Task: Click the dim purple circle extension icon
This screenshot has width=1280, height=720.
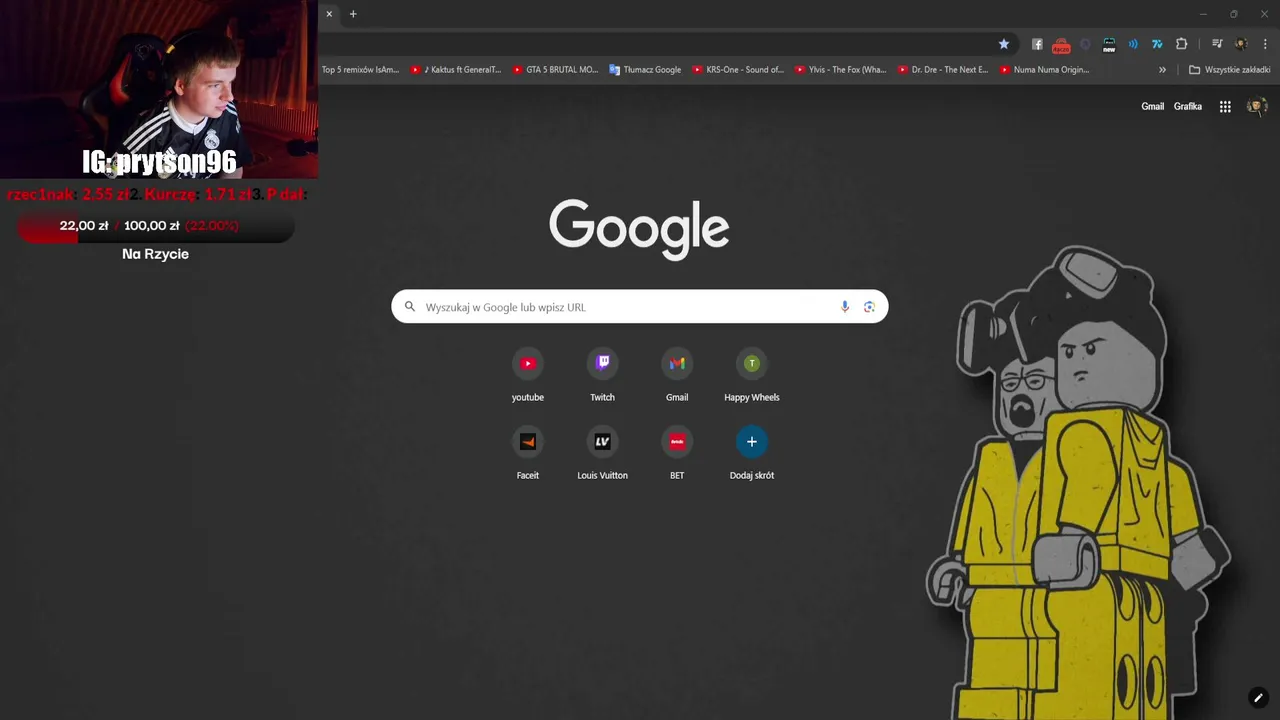Action: [1086, 44]
